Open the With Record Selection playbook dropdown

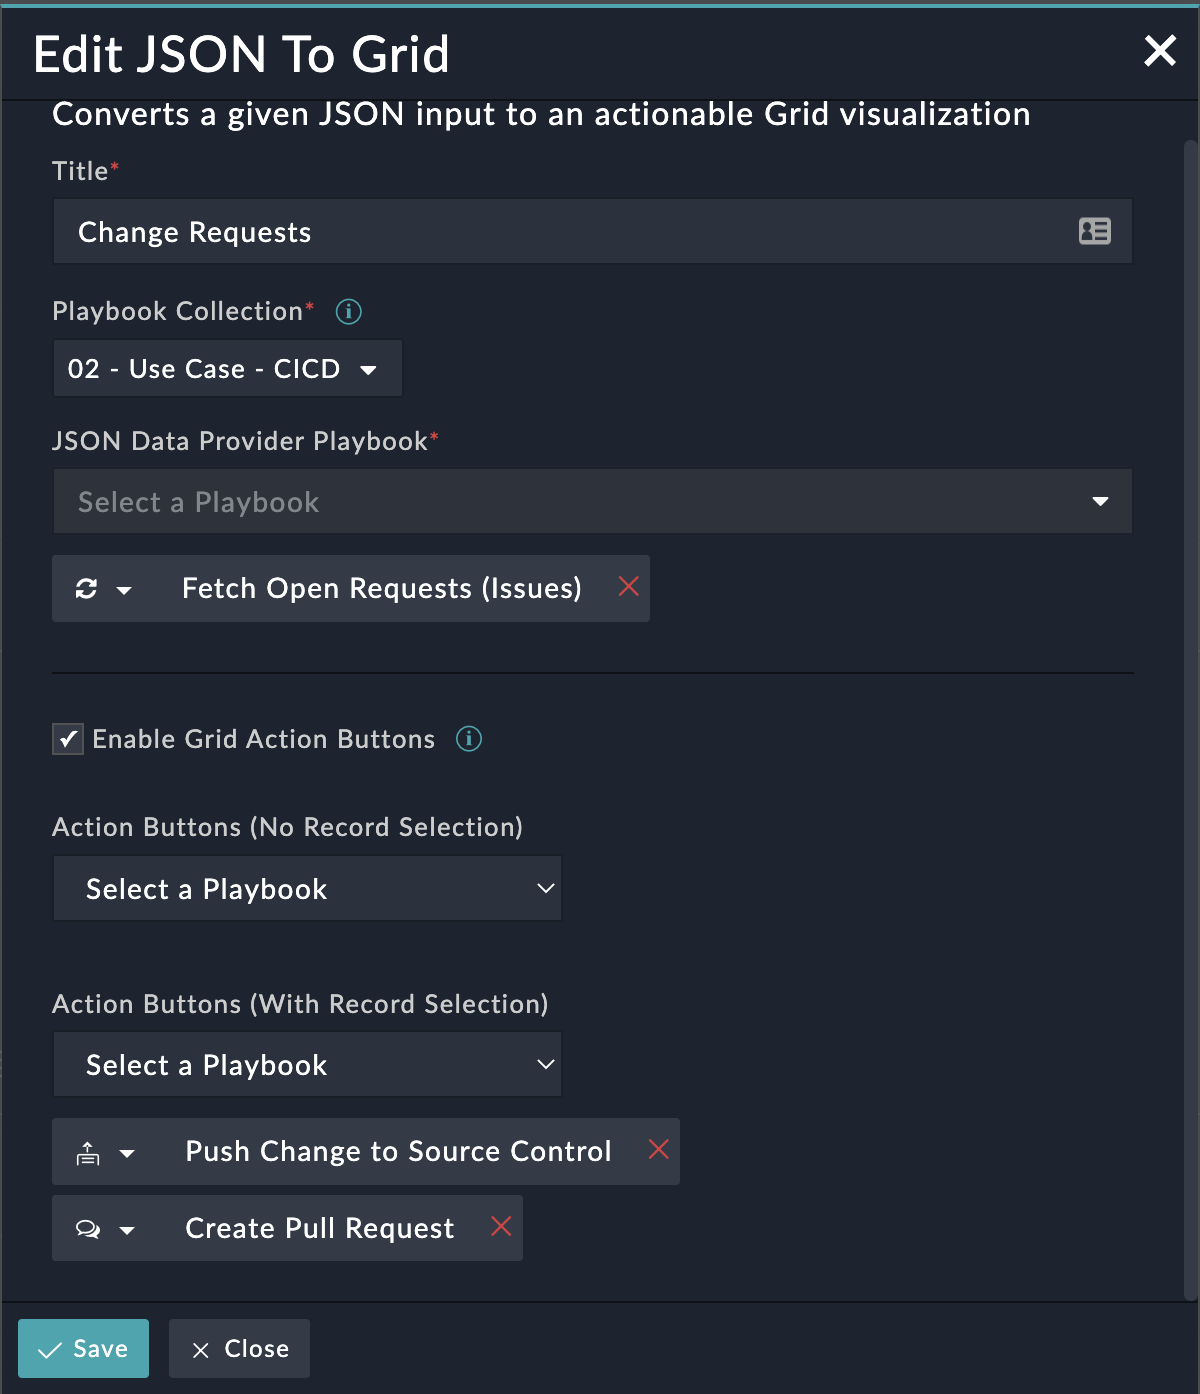click(307, 1065)
